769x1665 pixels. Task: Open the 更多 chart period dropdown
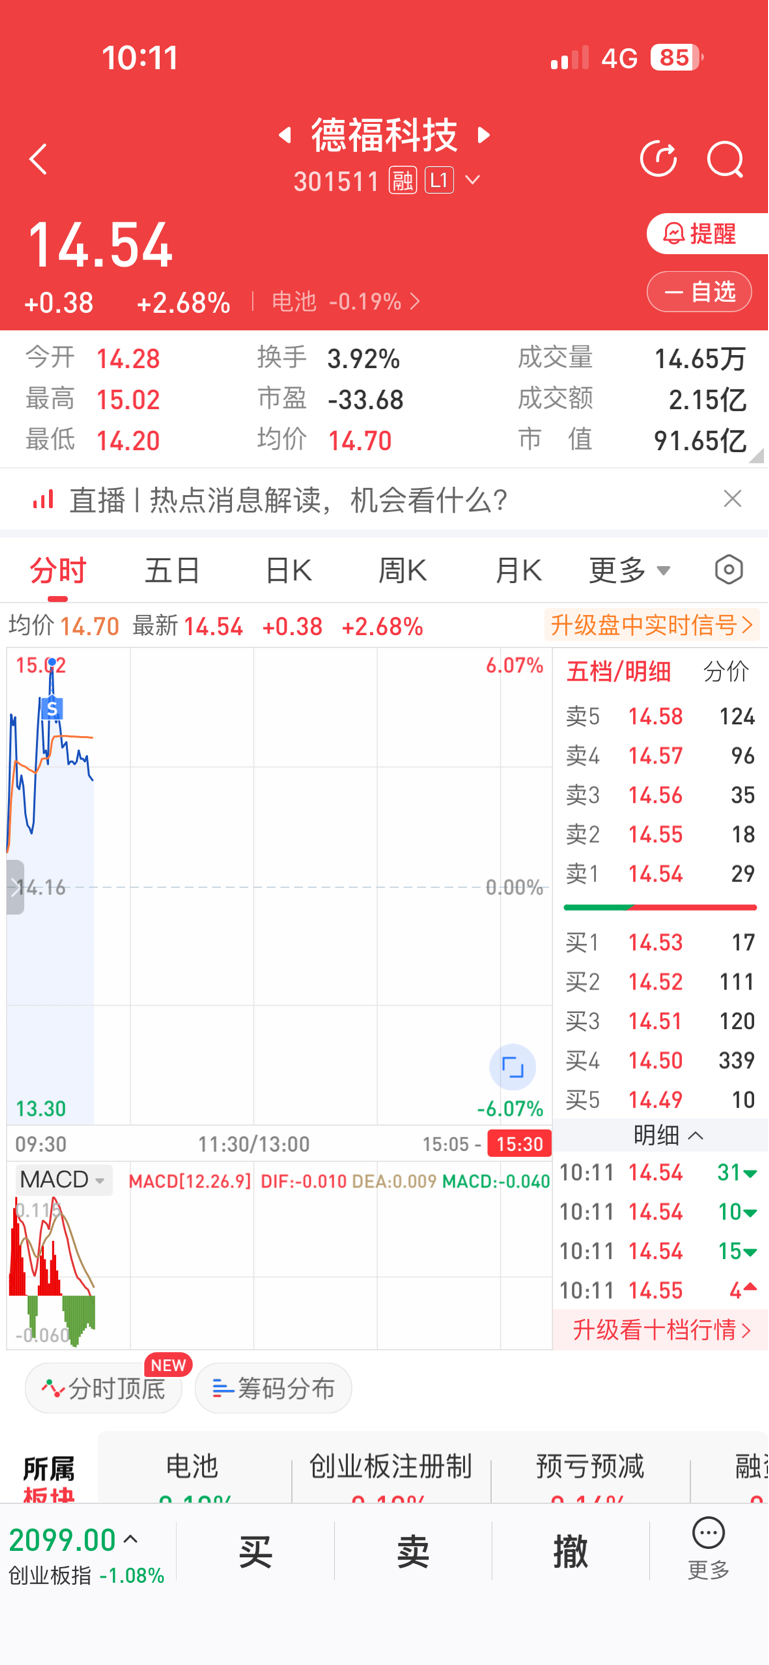tap(629, 570)
